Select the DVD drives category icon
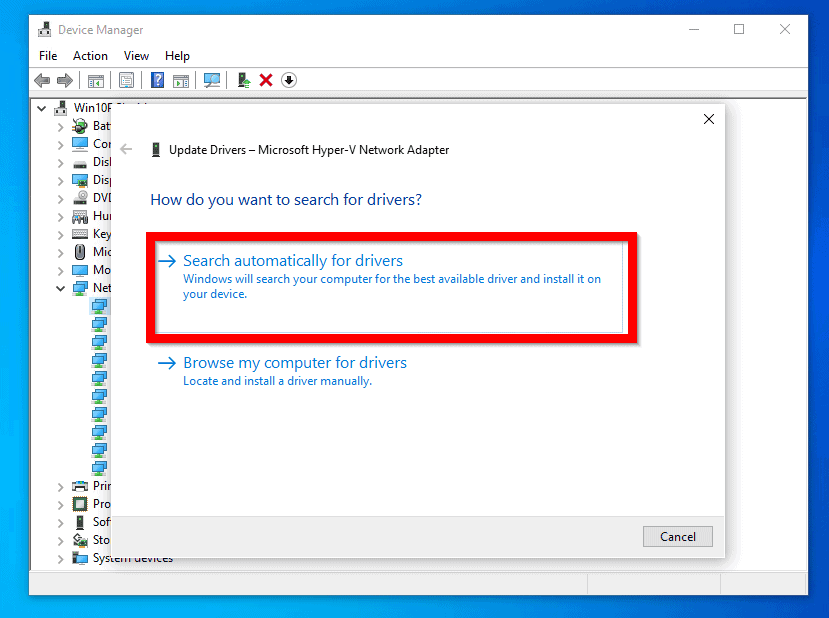The width and height of the screenshot is (829, 618). pos(80,198)
